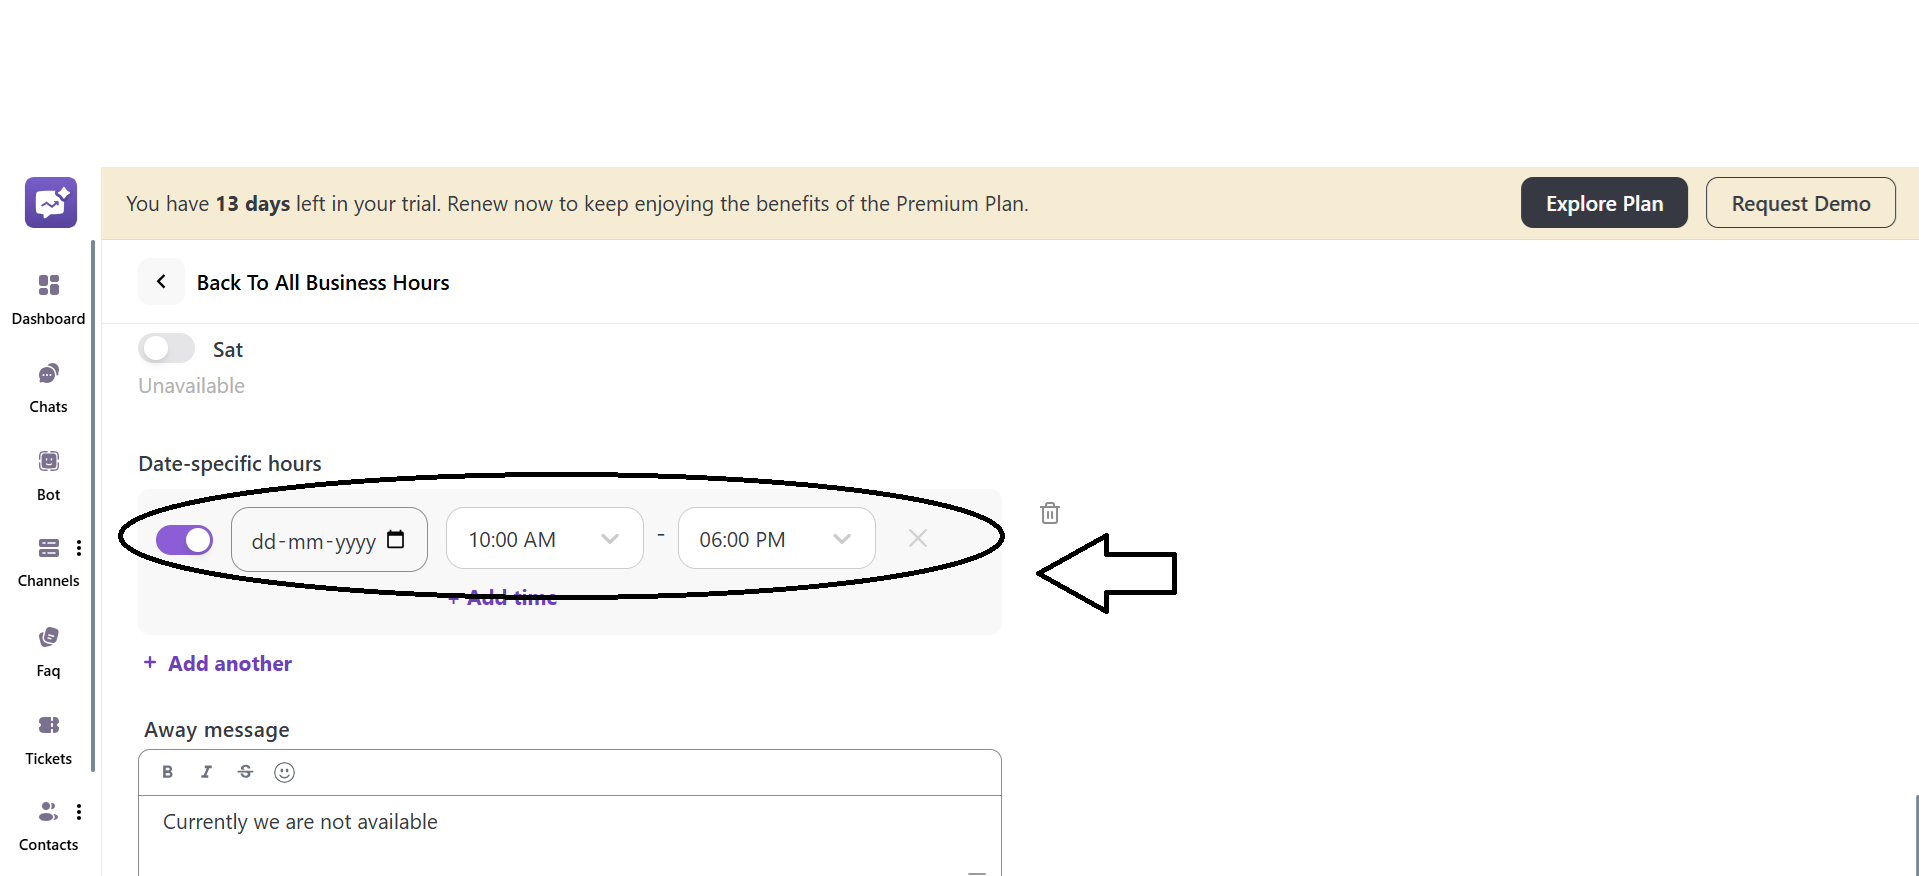The image size is (1919, 876).
Task: Open the three-dot menu next to Contacts
Action: click(80, 811)
